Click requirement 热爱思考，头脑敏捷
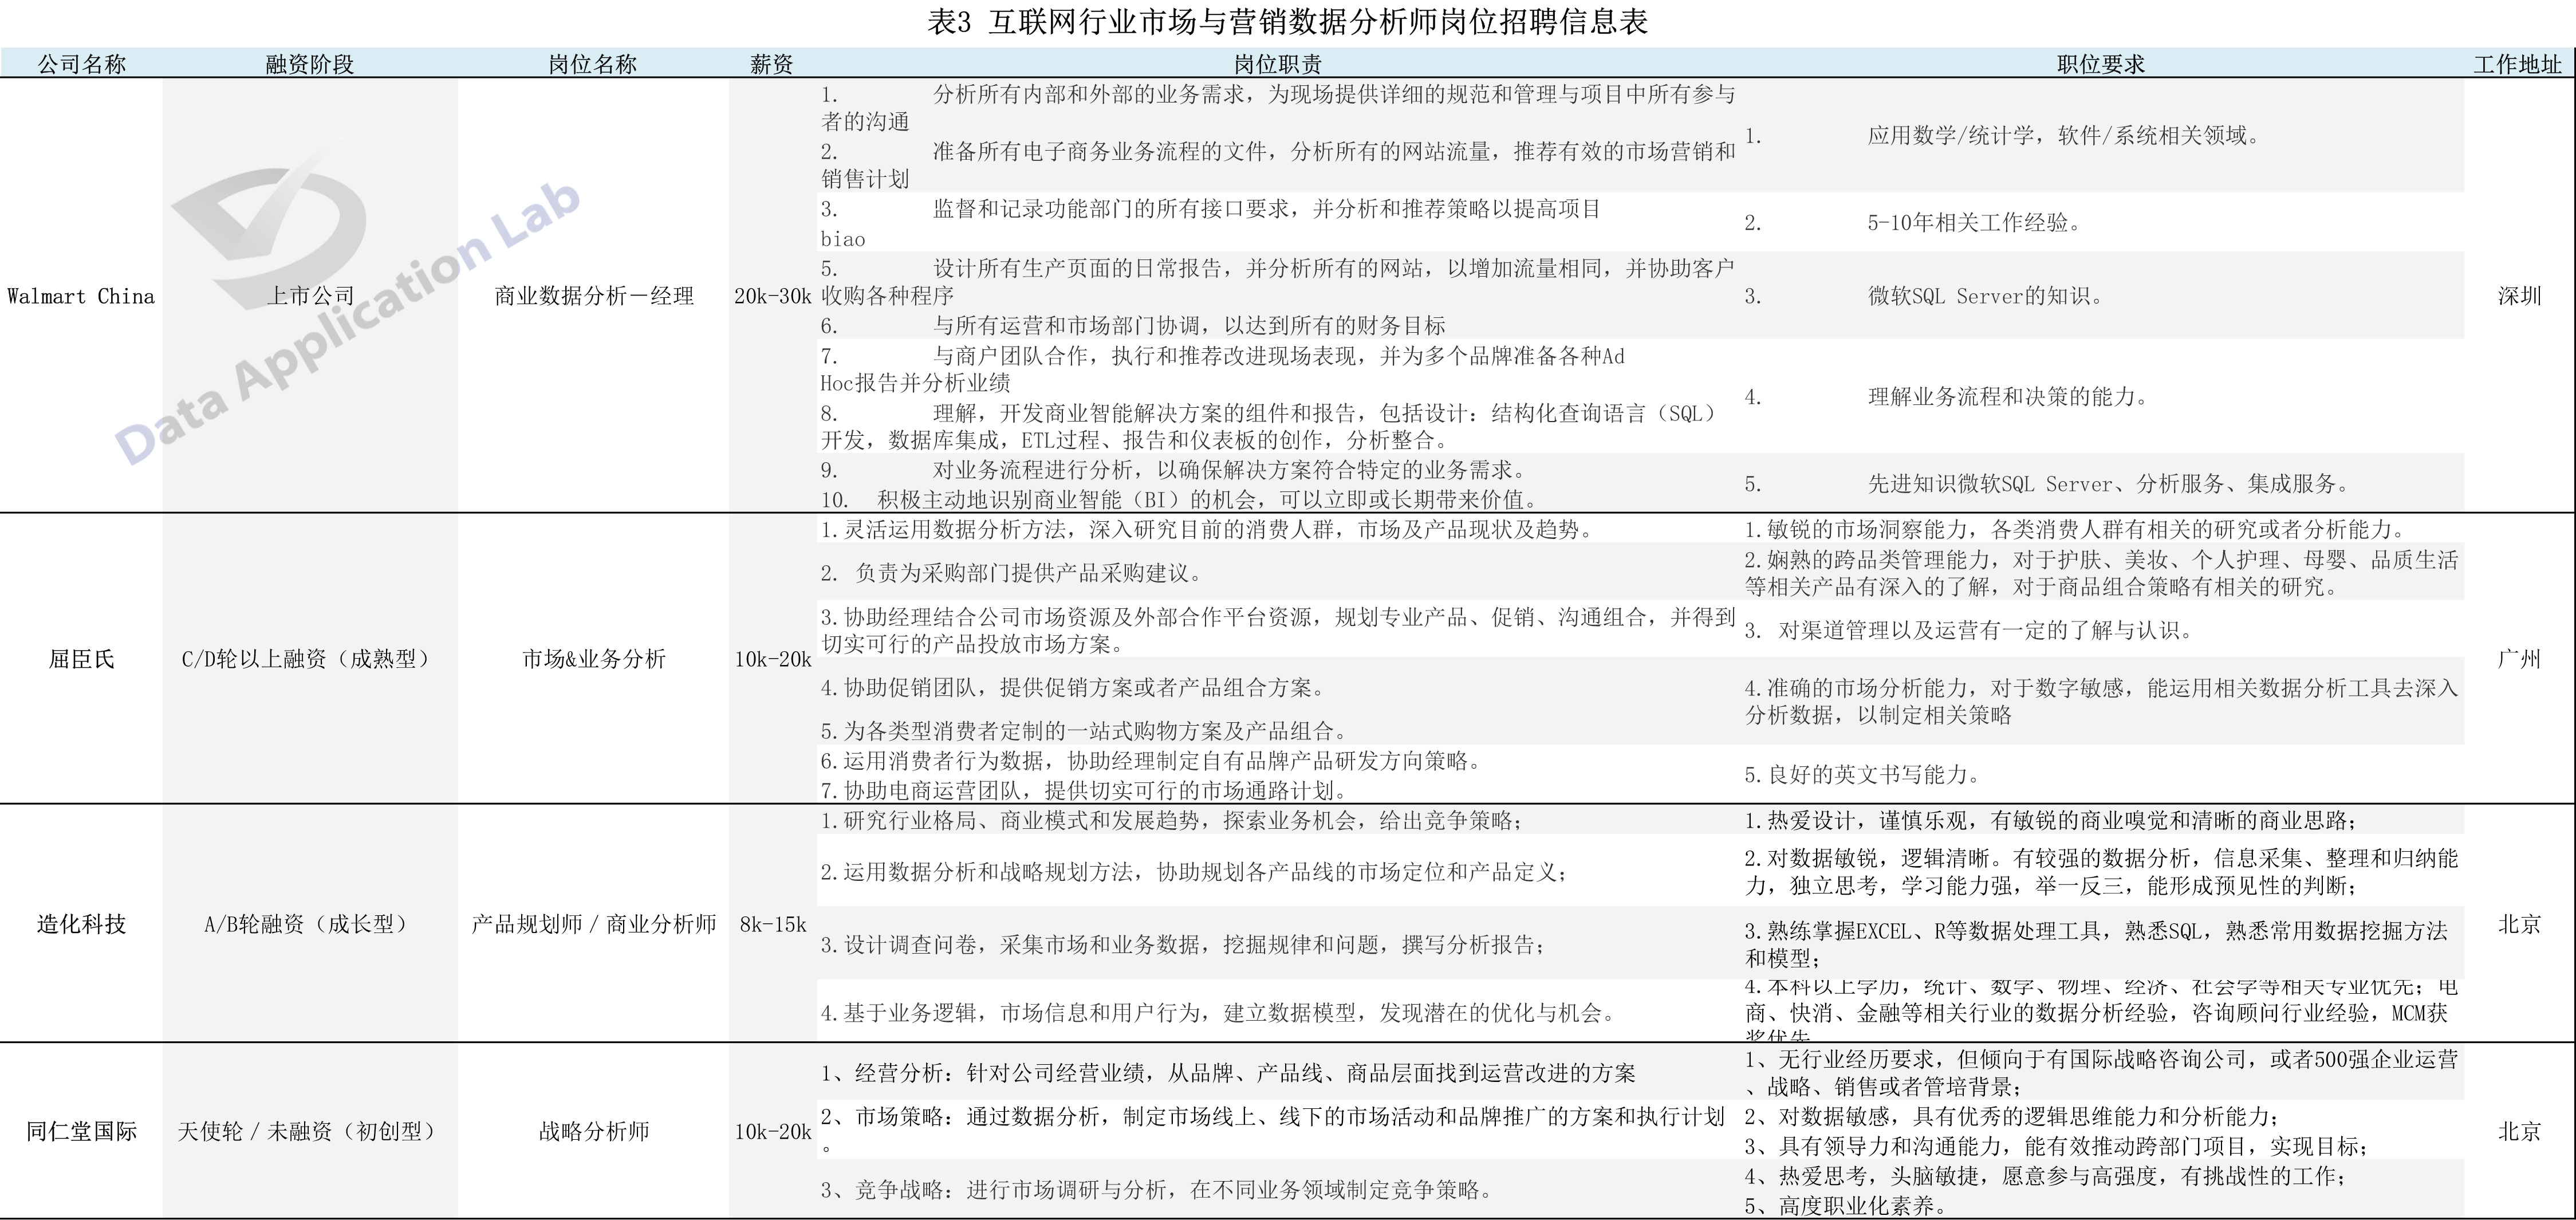Screen dimensions: 2576x1220 point(2046,1176)
